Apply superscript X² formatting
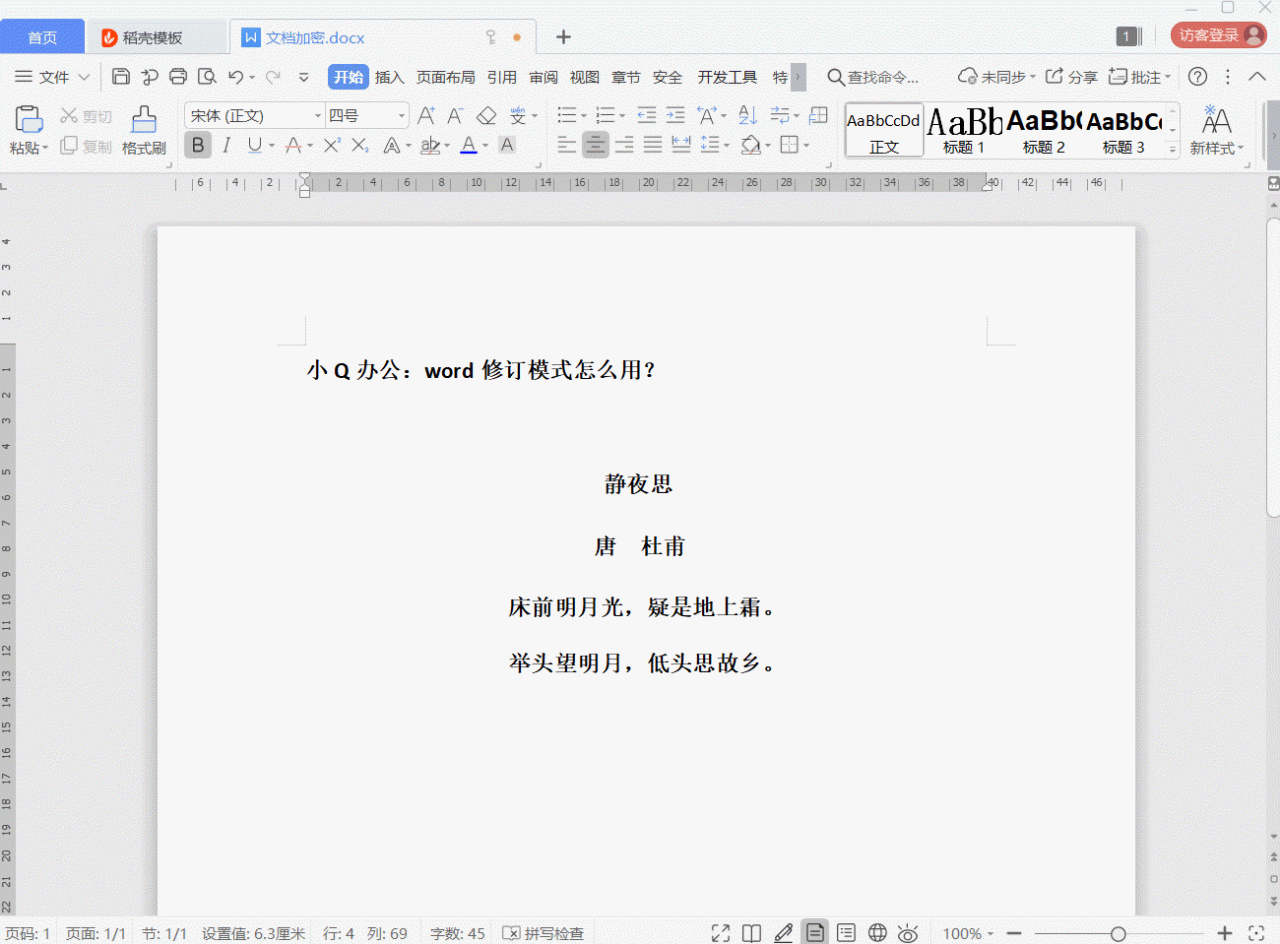1280x944 pixels. (x=332, y=146)
